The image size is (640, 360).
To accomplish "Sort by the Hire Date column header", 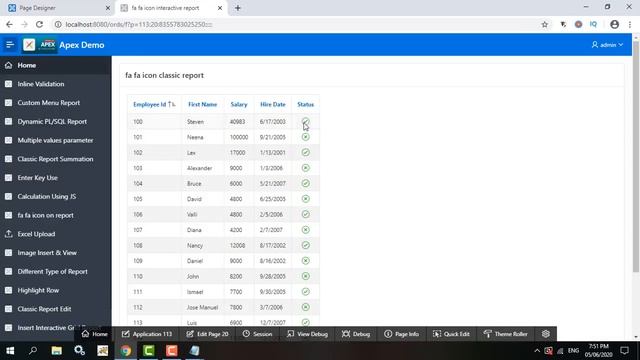I will 273,104.
